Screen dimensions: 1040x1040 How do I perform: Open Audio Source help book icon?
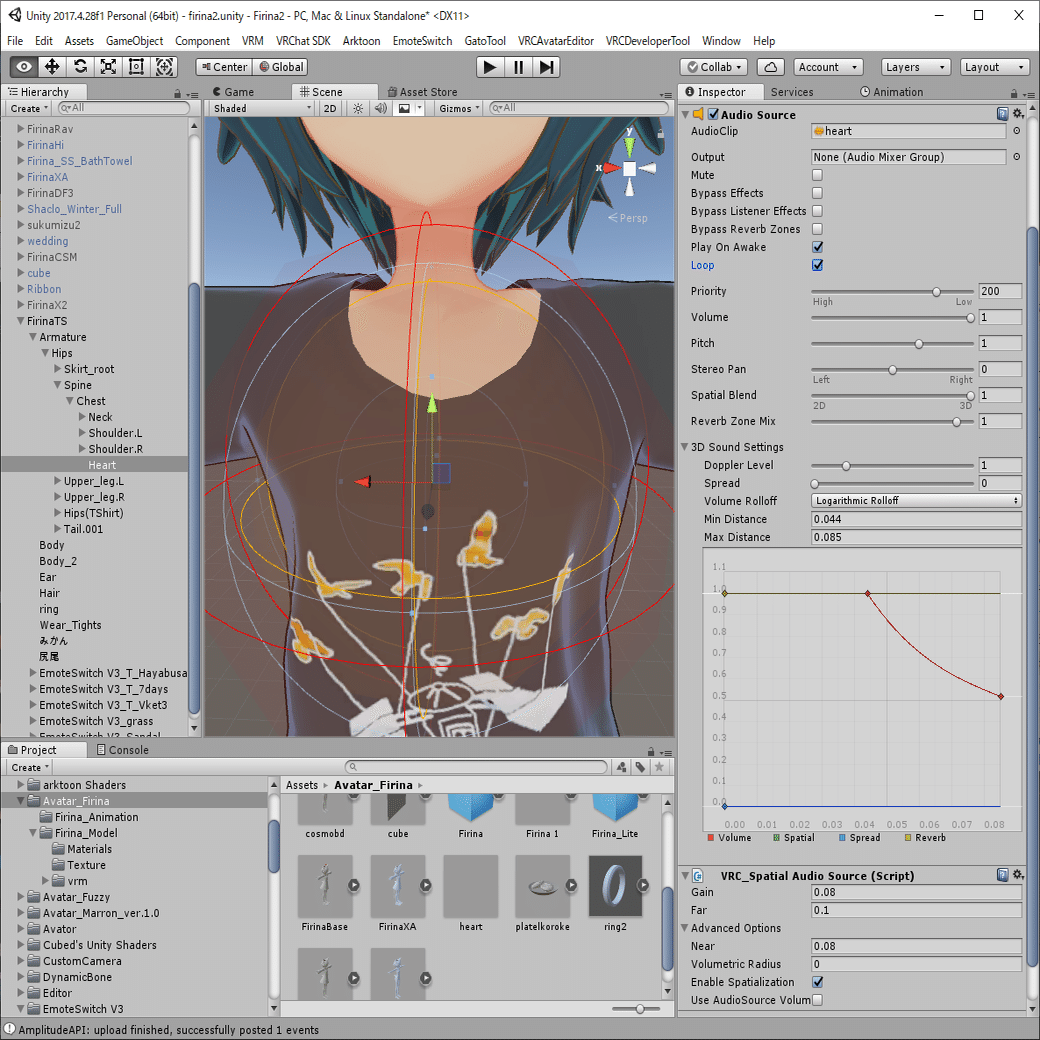[x=1002, y=114]
